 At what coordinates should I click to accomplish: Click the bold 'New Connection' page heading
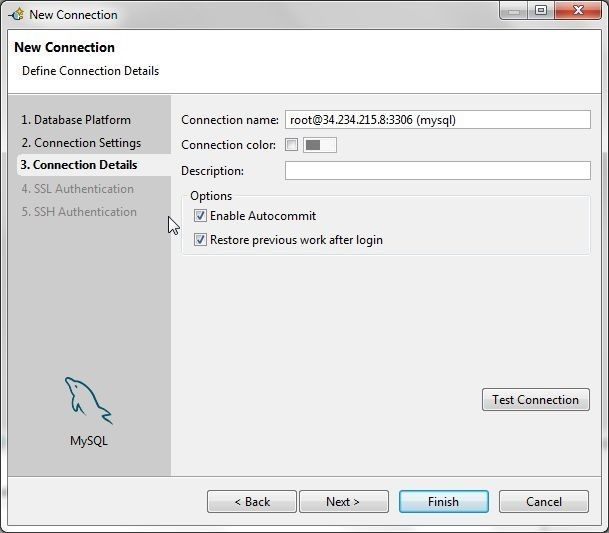(x=64, y=47)
